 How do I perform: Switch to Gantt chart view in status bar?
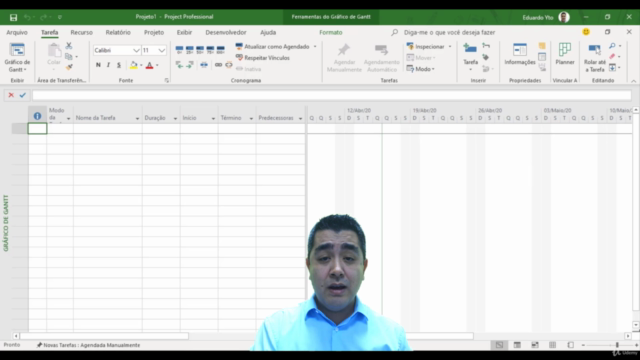point(499,345)
